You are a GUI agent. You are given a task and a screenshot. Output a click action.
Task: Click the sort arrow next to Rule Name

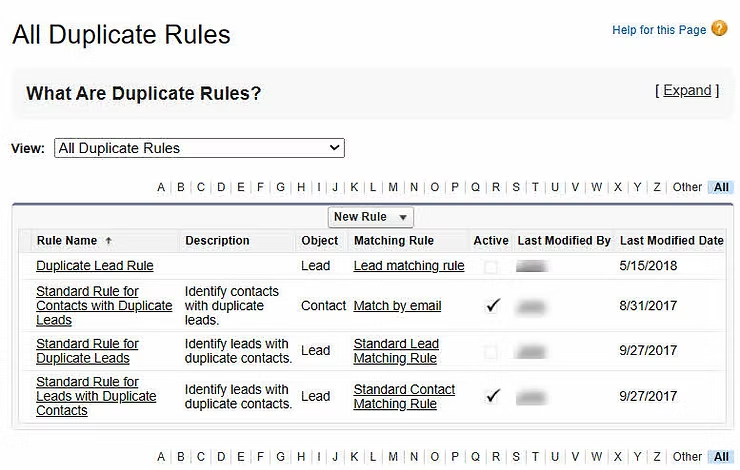[x=108, y=241]
